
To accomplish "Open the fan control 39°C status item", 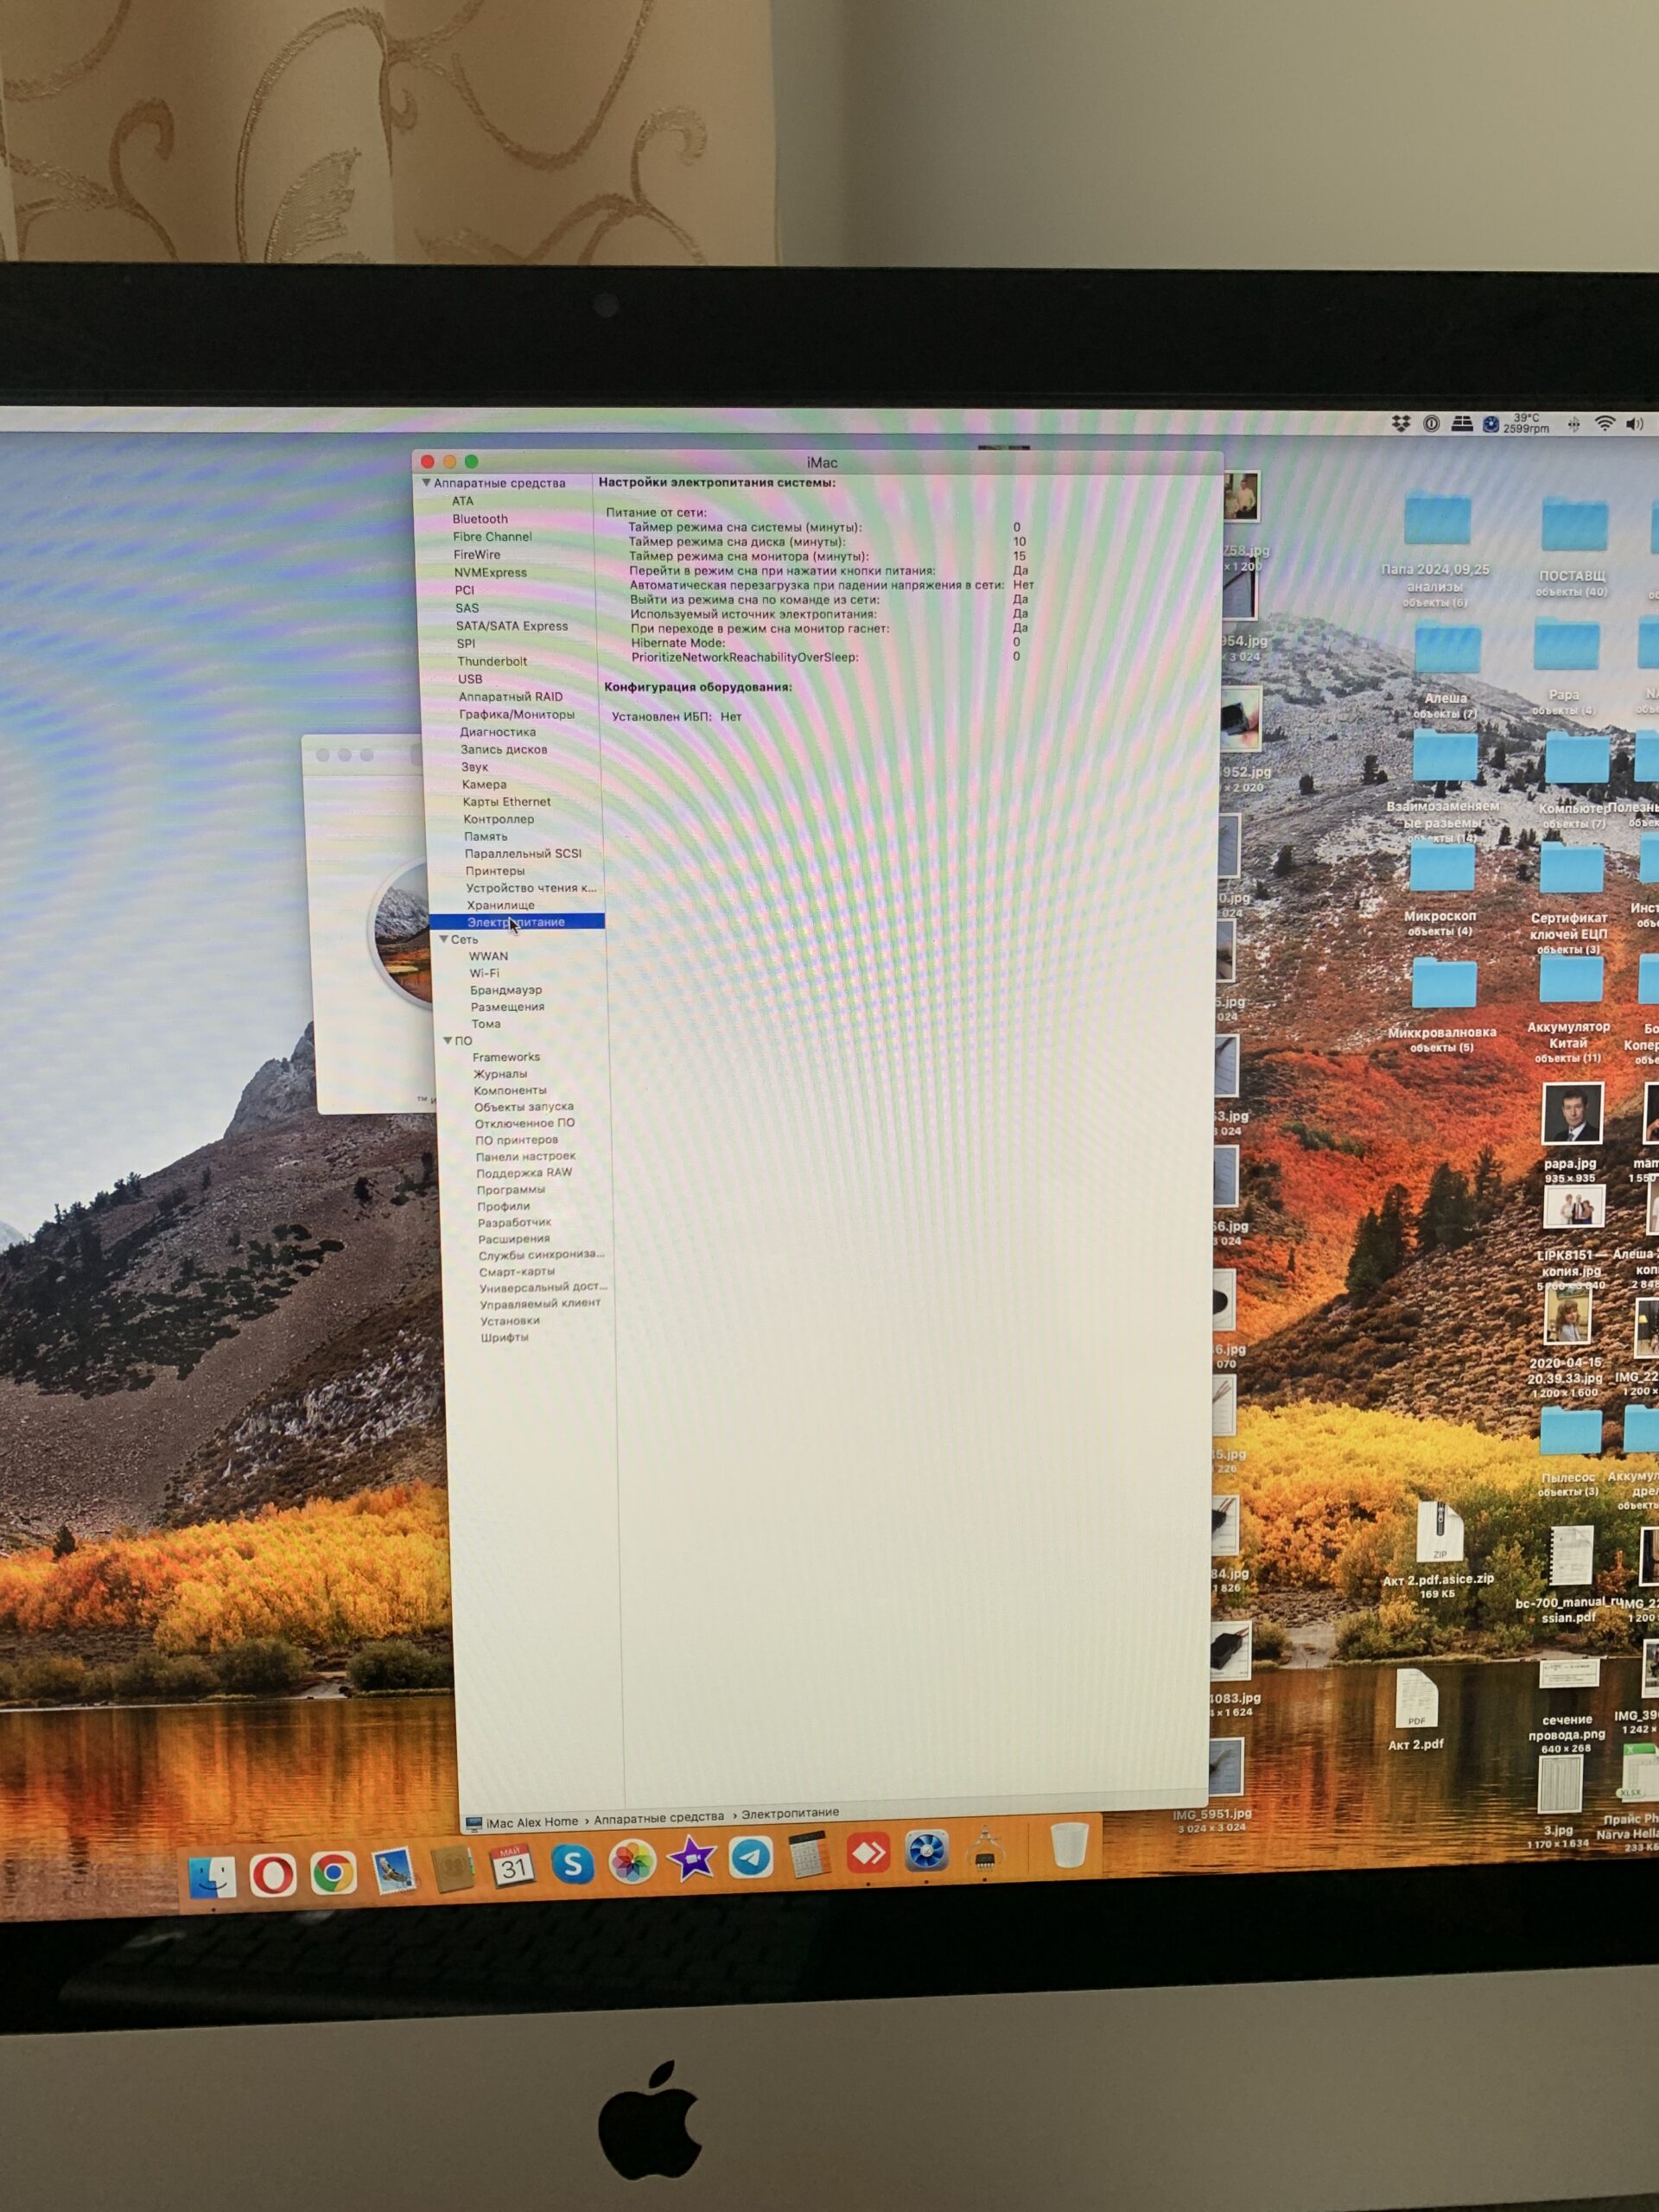I will tap(1518, 423).
